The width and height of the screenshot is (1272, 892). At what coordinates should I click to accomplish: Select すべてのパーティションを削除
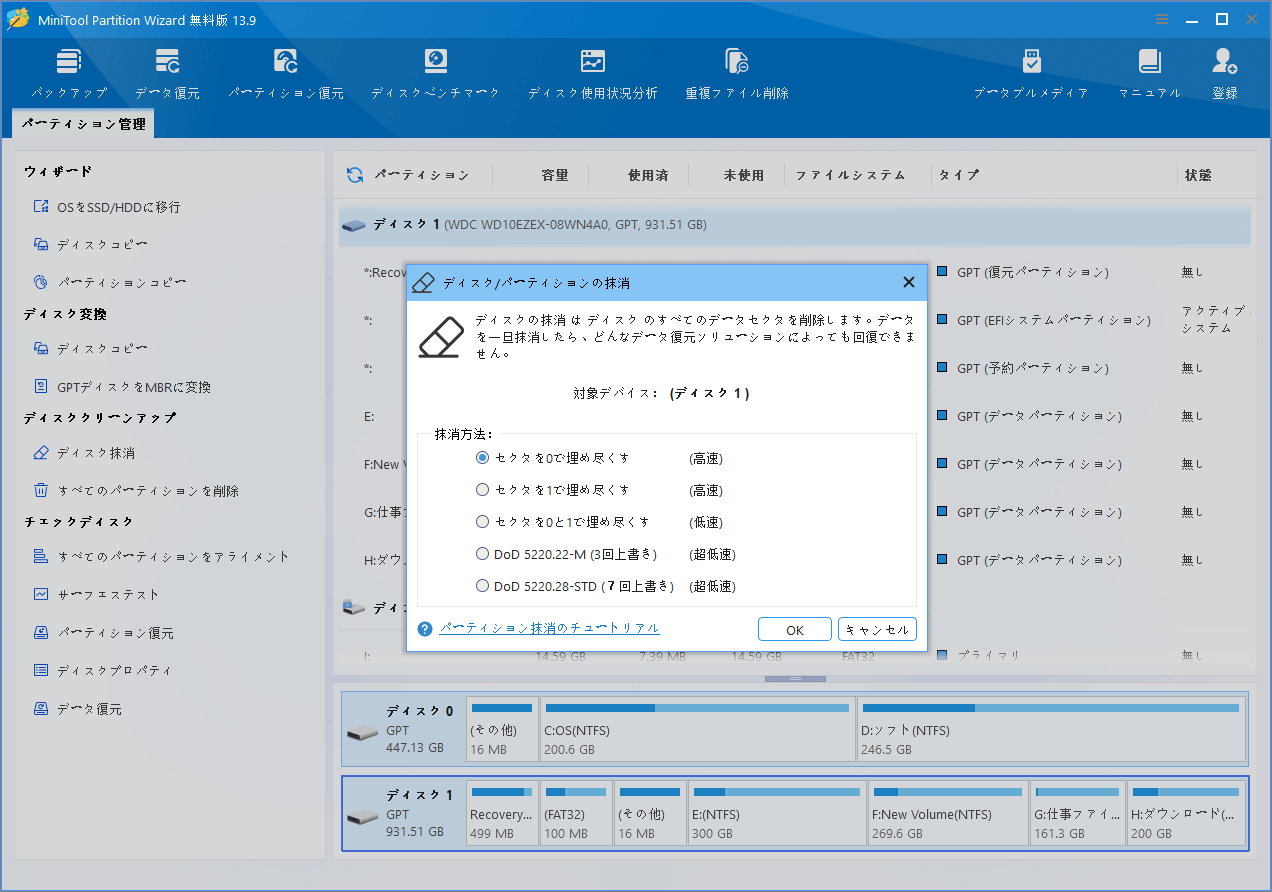136,490
